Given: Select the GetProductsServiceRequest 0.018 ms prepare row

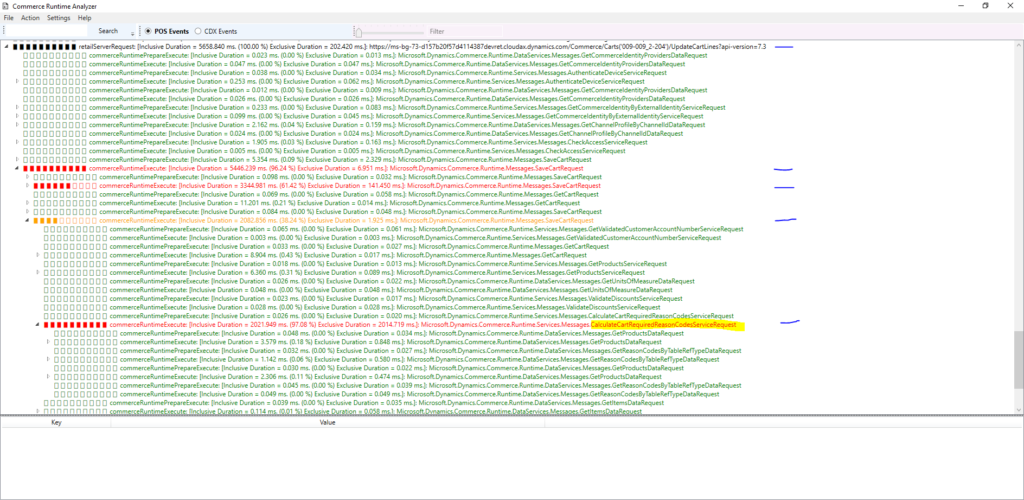Looking at the screenshot, I should point(389,264).
